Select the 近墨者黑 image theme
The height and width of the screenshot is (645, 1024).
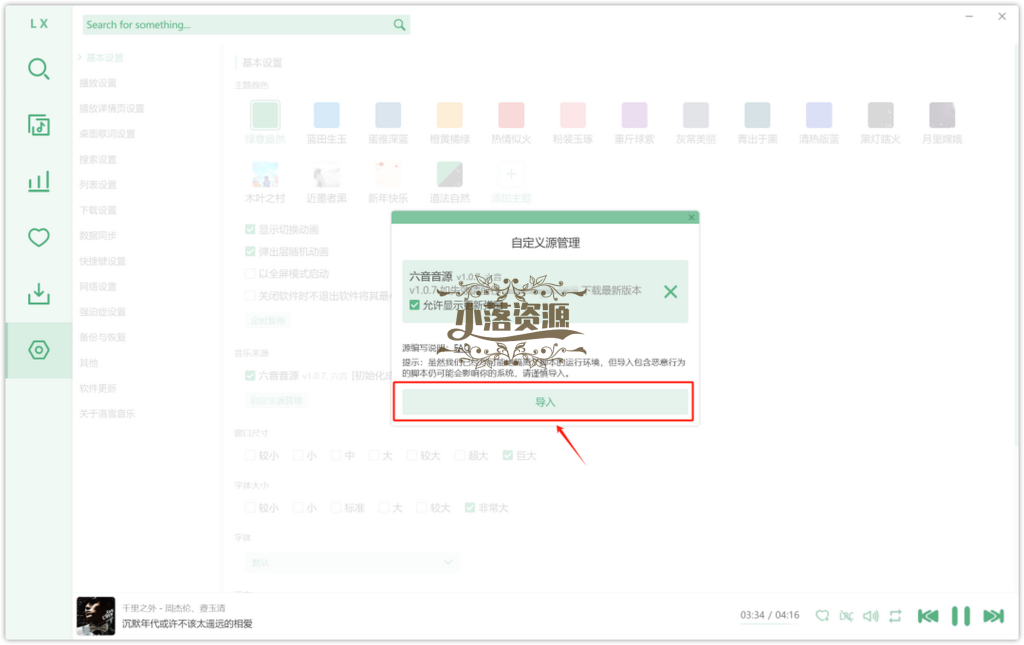click(x=327, y=174)
